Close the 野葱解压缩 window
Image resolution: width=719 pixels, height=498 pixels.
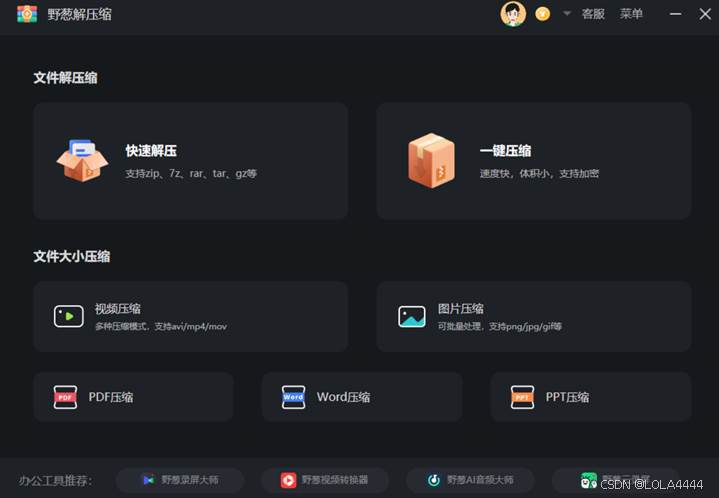(705, 14)
